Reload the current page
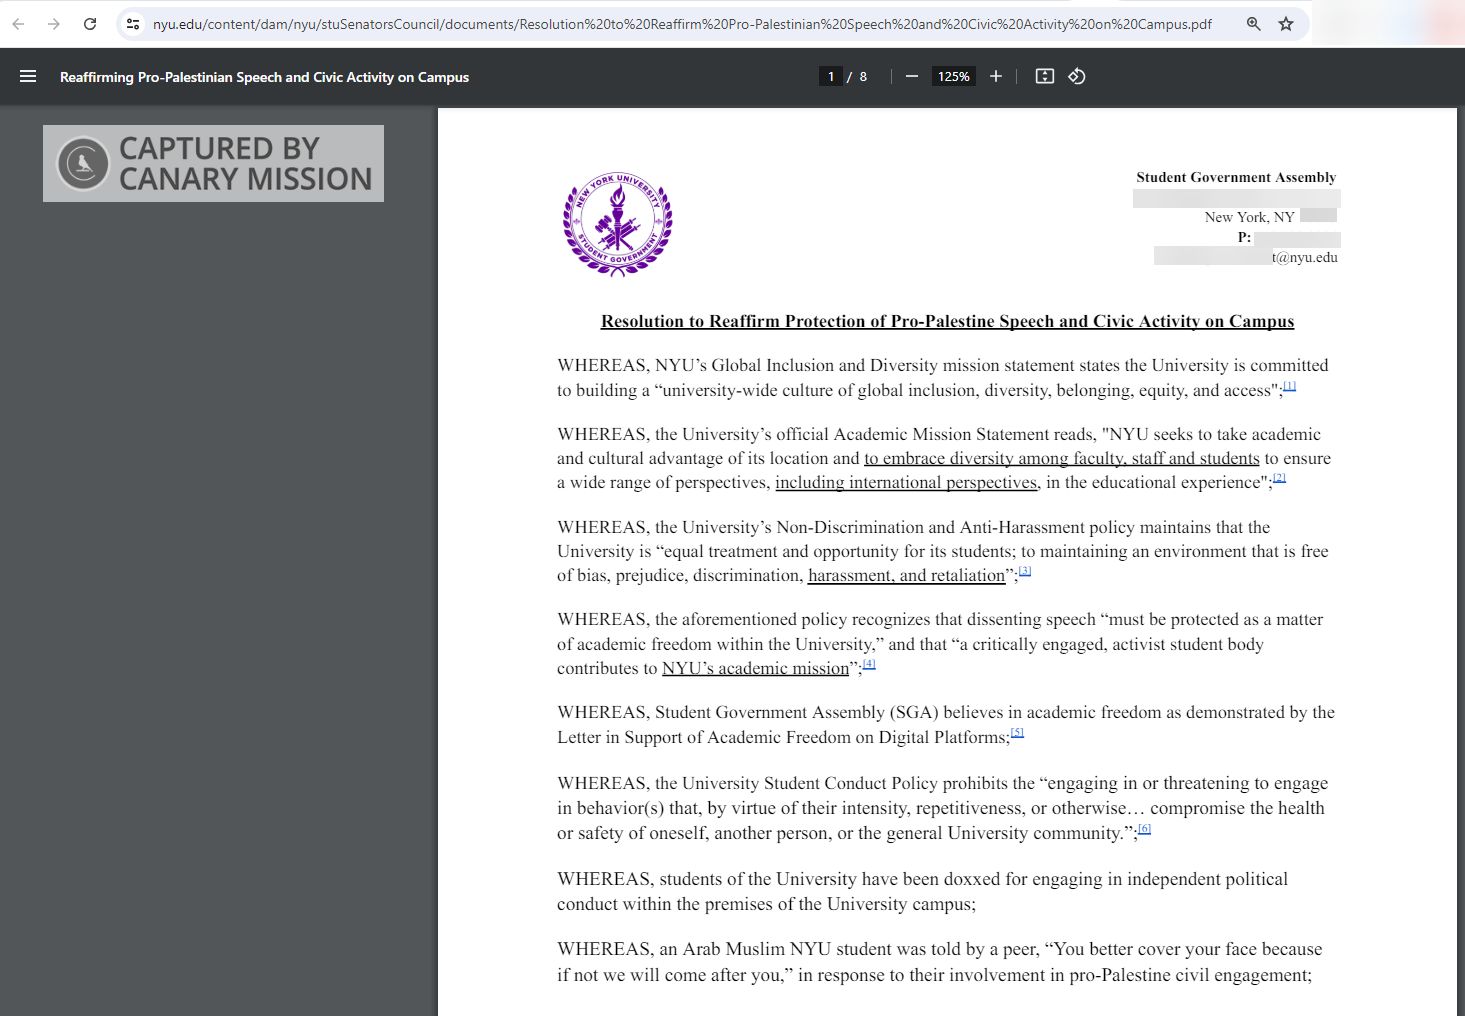Screen dimensions: 1465x1016 point(90,24)
